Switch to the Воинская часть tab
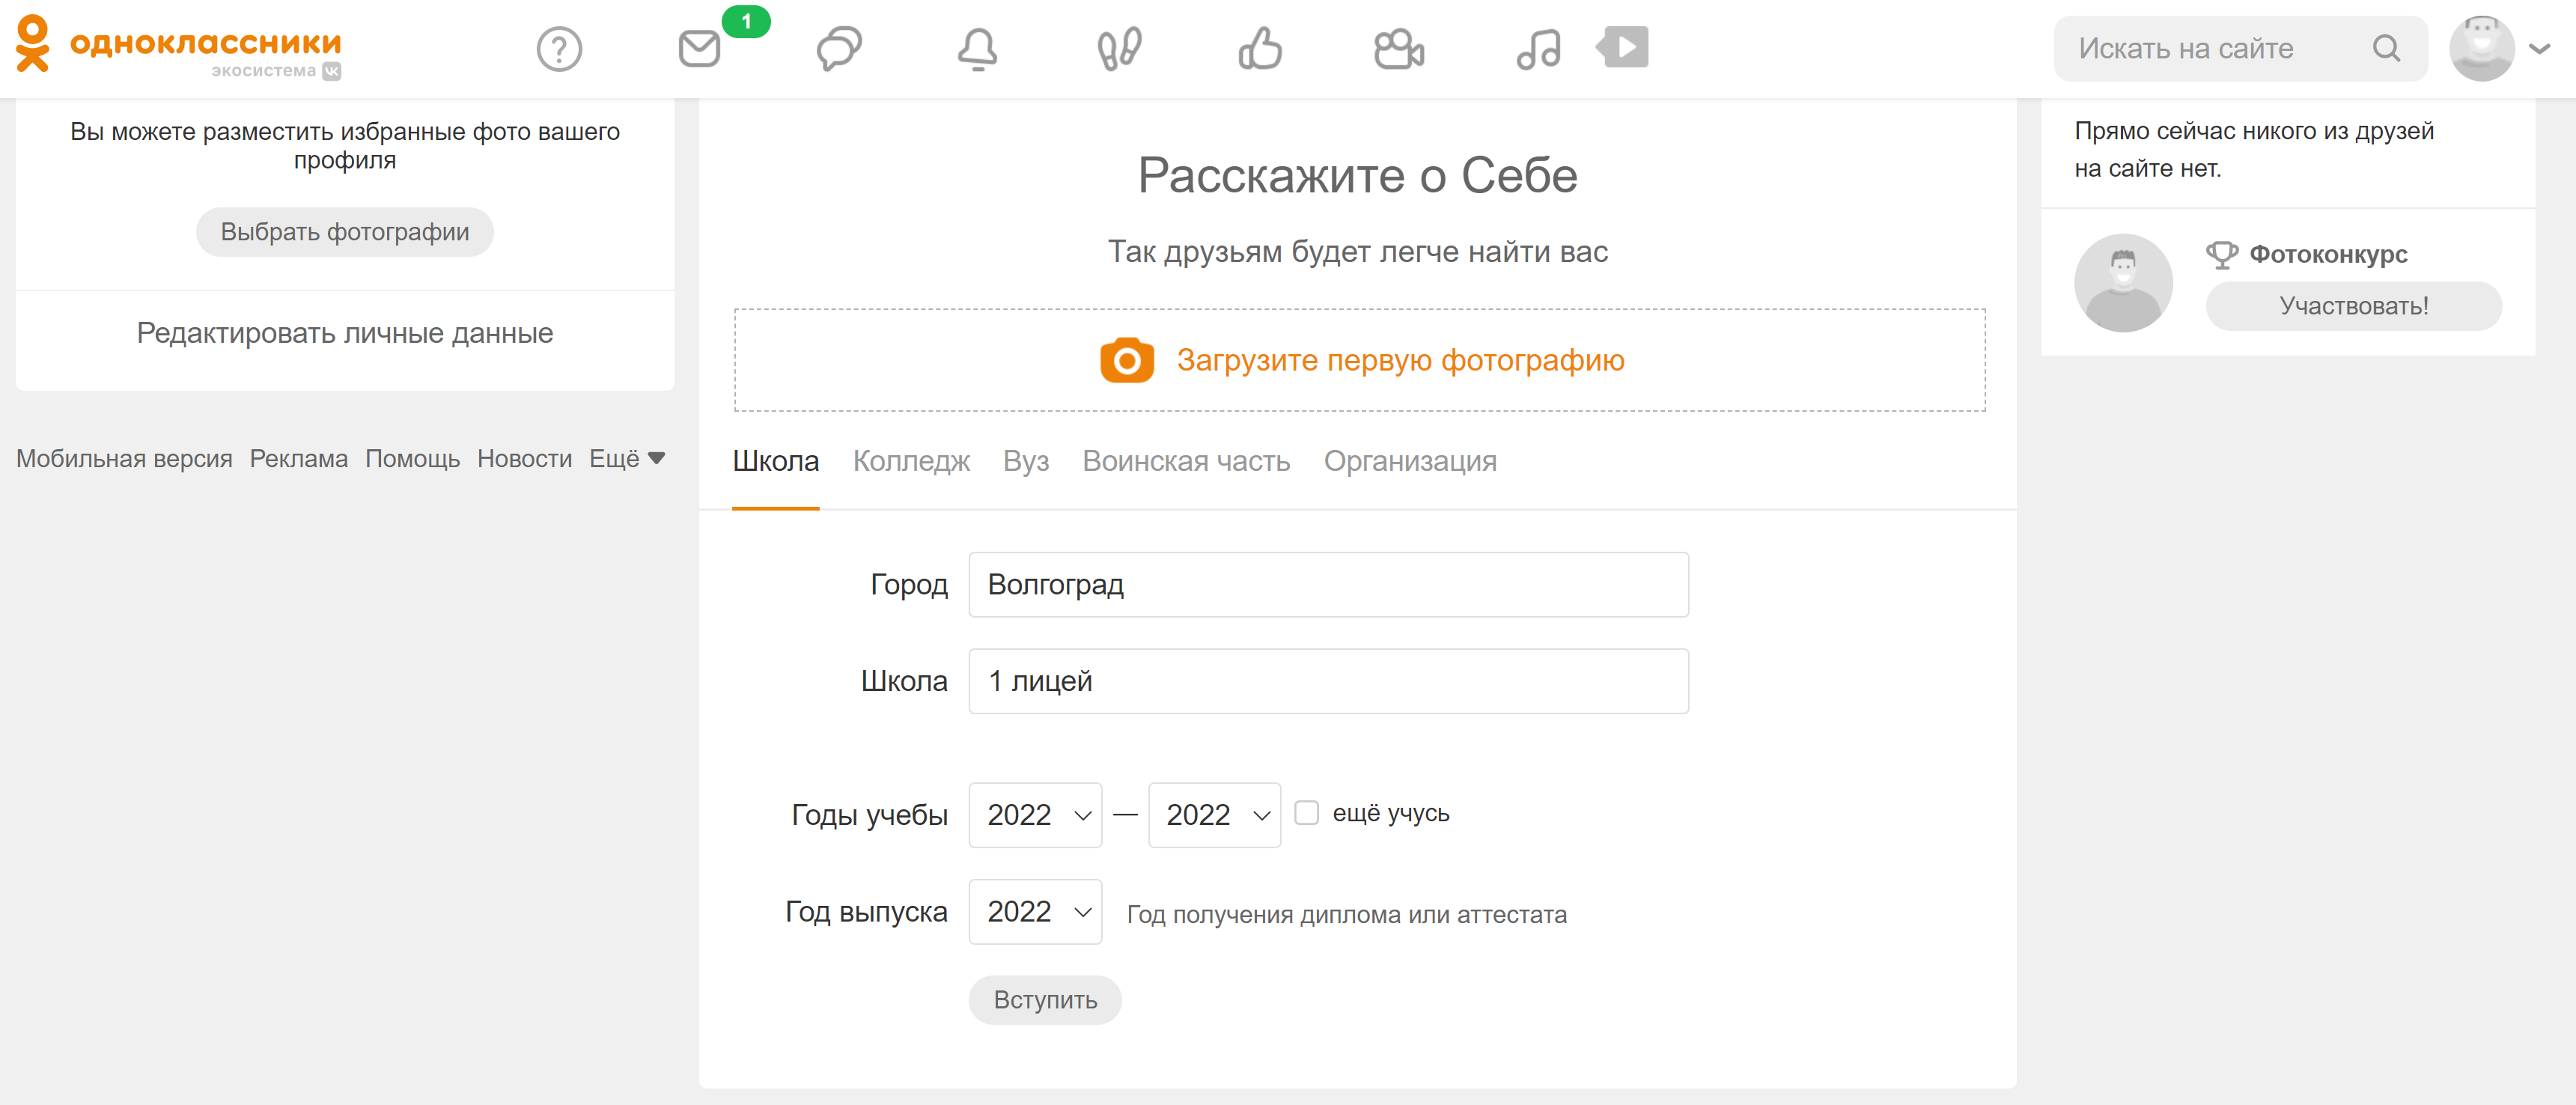The height and width of the screenshot is (1105, 2576). [1186, 461]
